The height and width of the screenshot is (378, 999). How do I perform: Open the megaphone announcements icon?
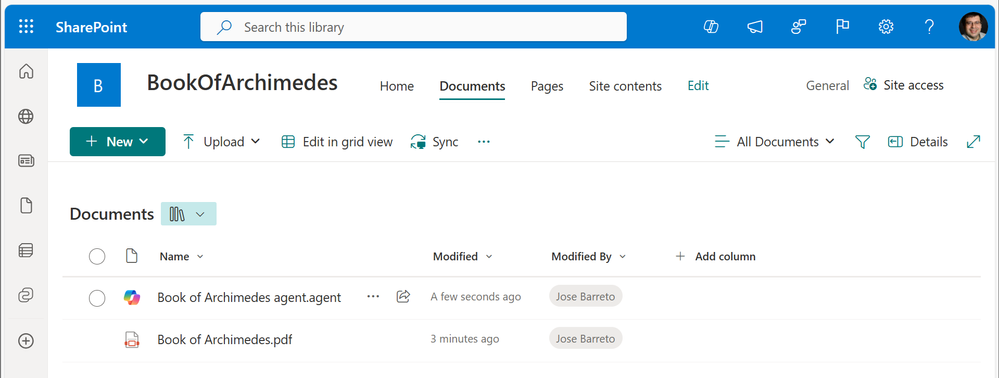(x=755, y=27)
